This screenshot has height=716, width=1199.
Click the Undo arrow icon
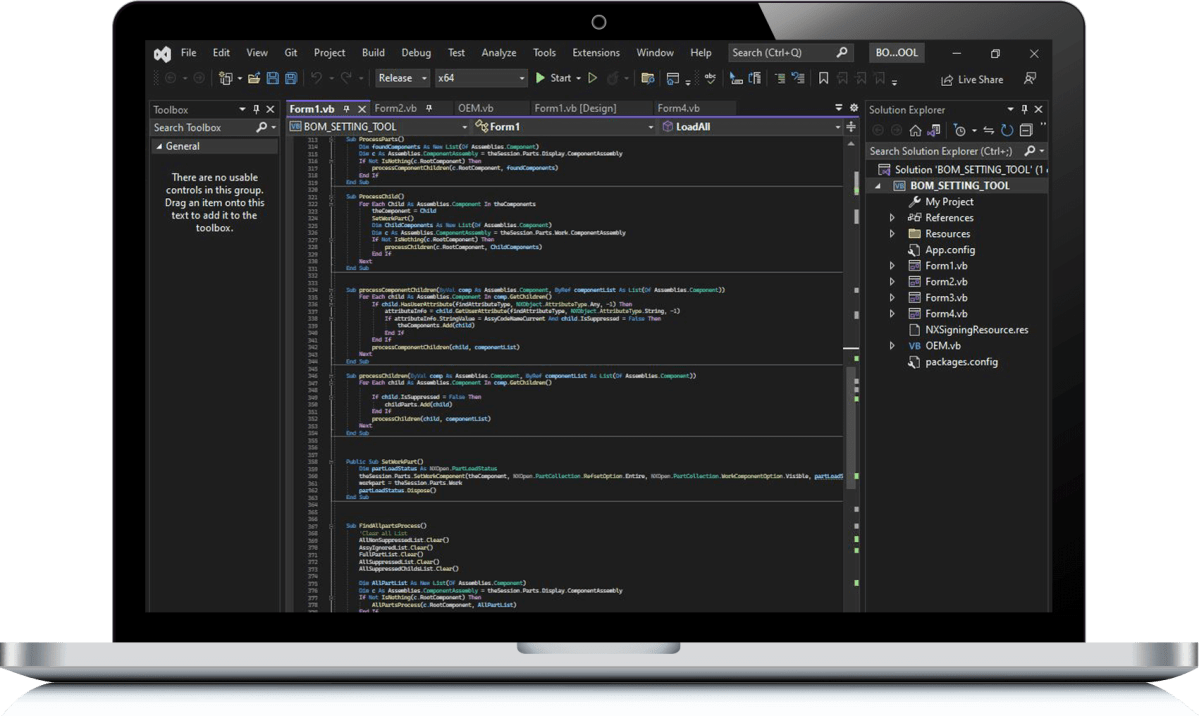(316, 78)
